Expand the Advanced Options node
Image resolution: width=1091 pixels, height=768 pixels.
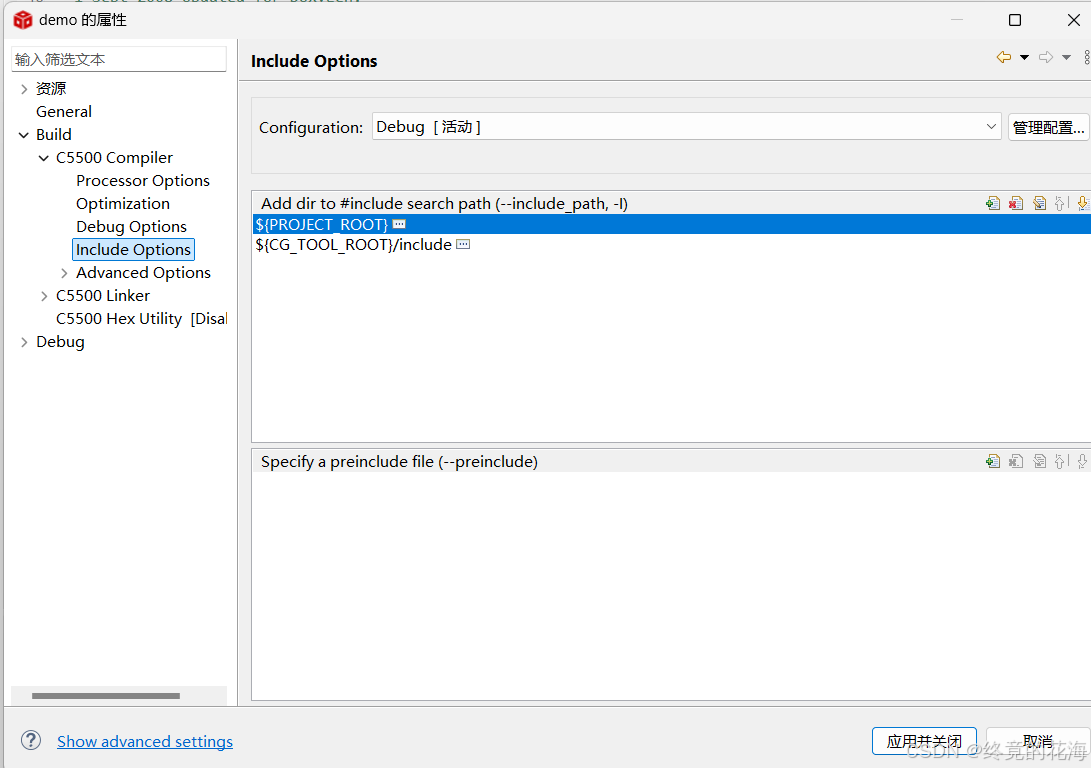click(x=64, y=273)
